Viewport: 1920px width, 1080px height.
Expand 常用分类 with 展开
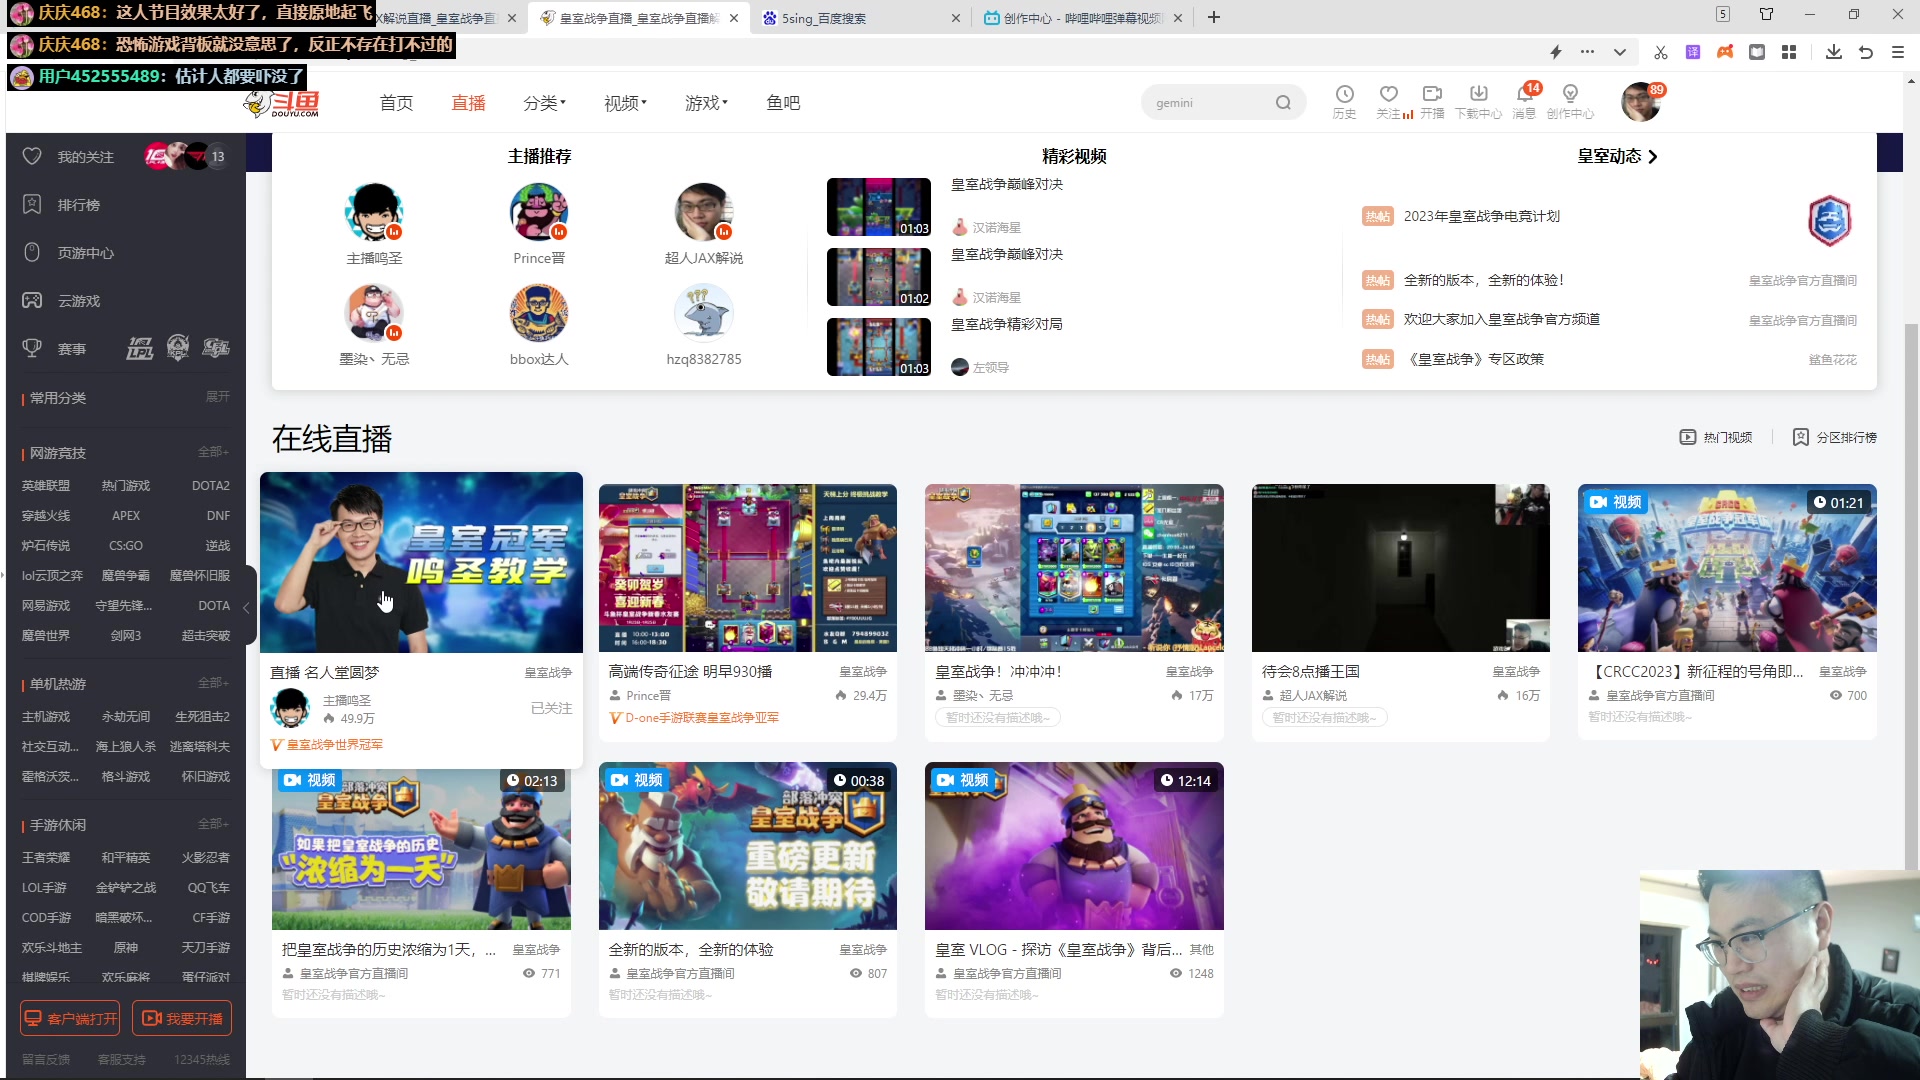pos(217,397)
